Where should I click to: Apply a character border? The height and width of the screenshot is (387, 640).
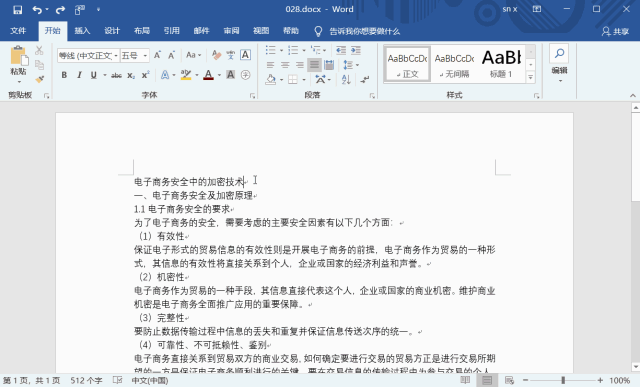[245, 55]
